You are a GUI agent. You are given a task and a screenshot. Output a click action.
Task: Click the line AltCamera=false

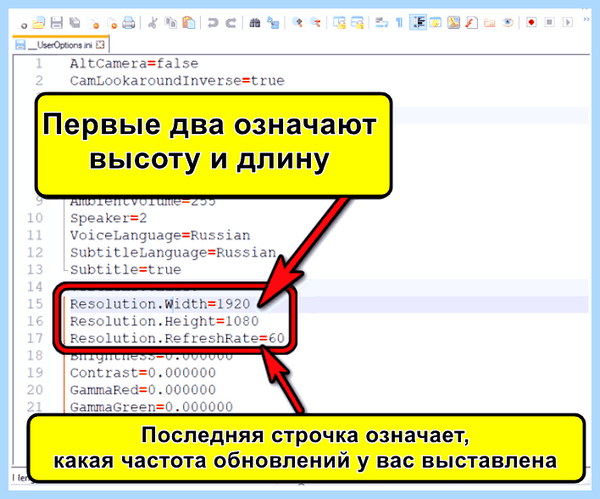click(x=134, y=64)
